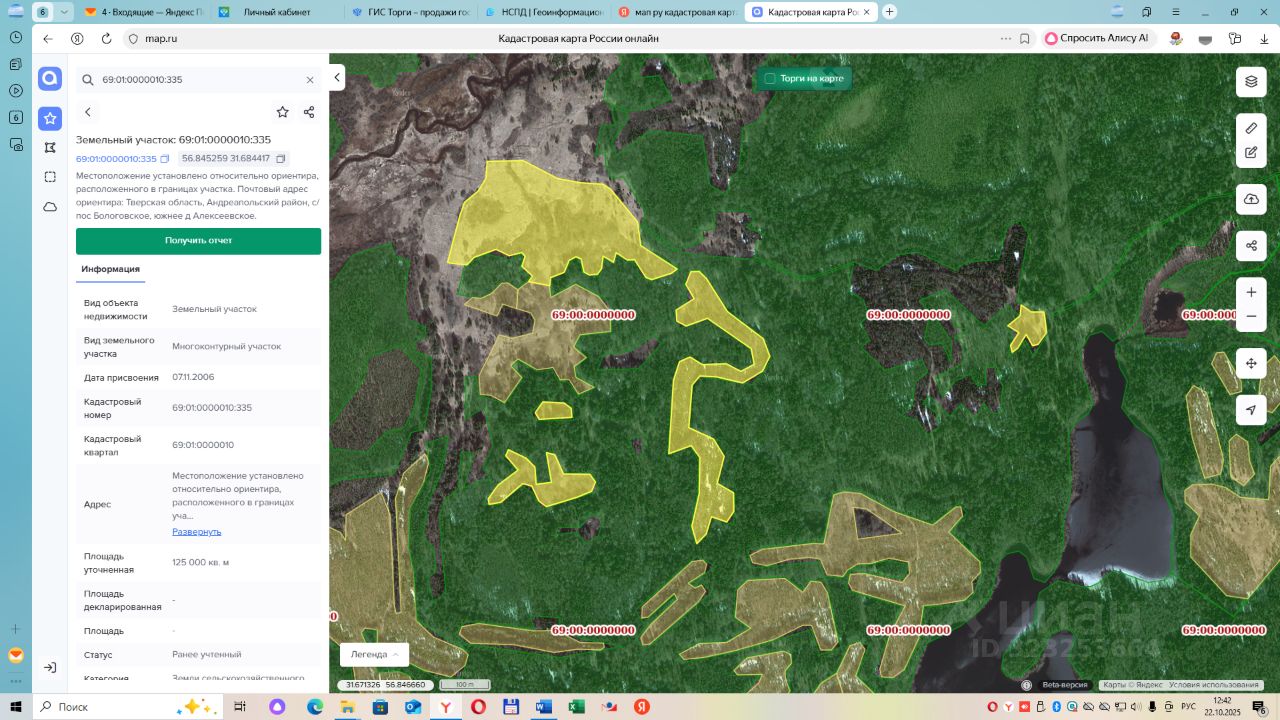The width and height of the screenshot is (1280, 720).
Task: Click the Развернуть address link
Action: [196, 532]
